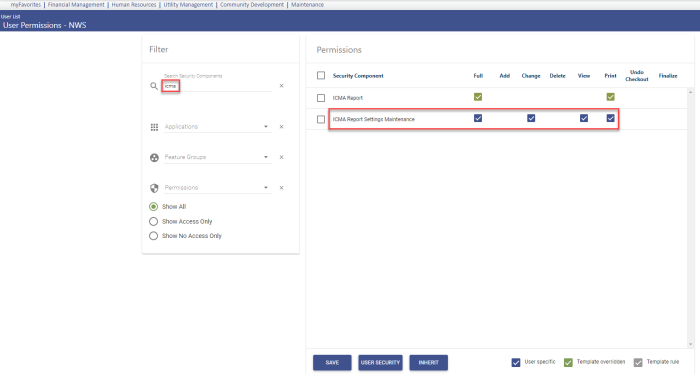700x374 pixels.
Task: Clear the security component search text
Action: click(281, 86)
